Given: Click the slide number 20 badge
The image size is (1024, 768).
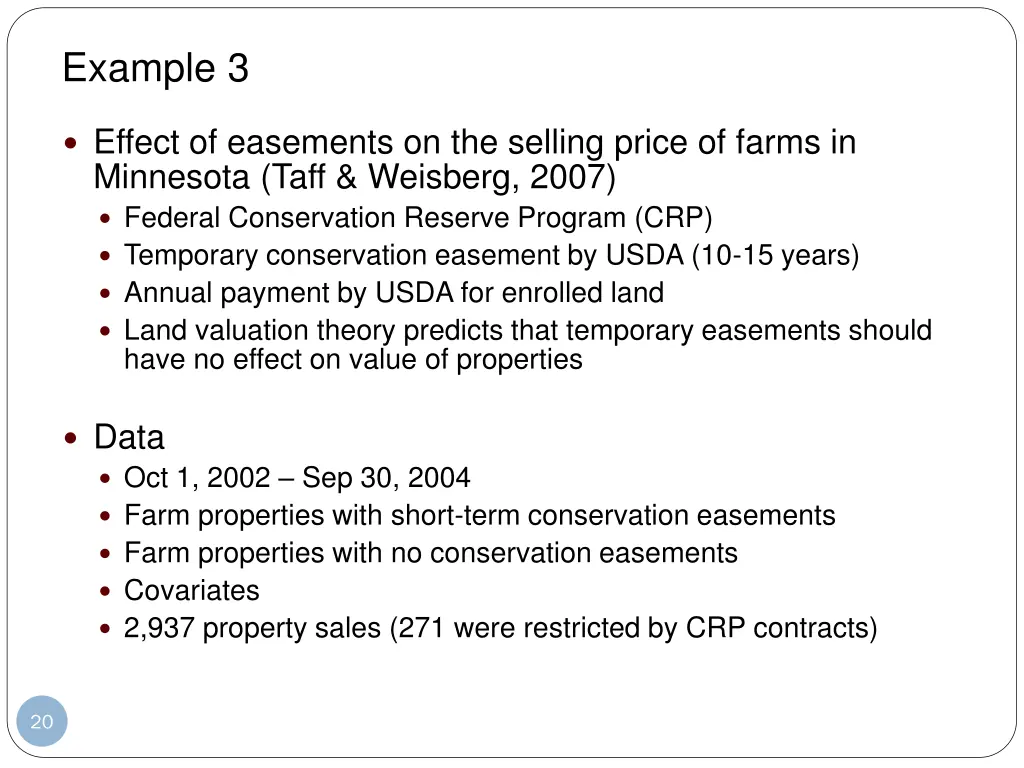Looking at the screenshot, I should [x=42, y=721].
